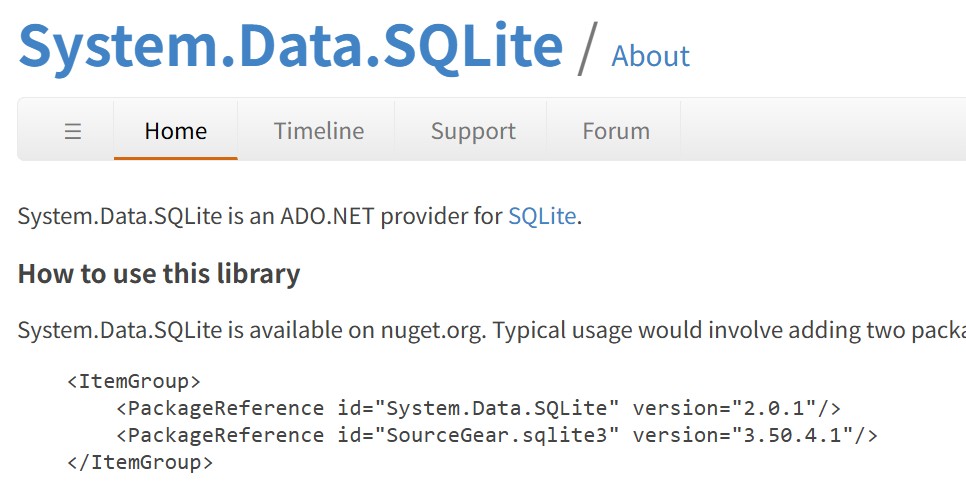Click the closing </ItemGroup> code line
This screenshot has width=966, height=488.
[139, 462]
